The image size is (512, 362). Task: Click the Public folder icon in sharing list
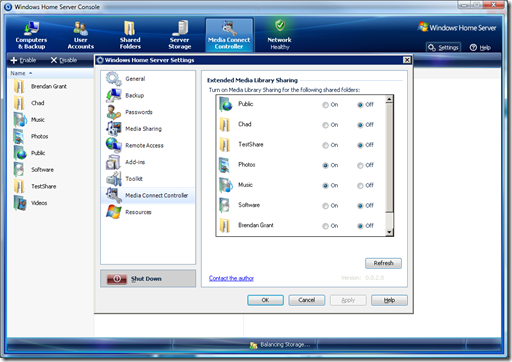tap(226, 104)
